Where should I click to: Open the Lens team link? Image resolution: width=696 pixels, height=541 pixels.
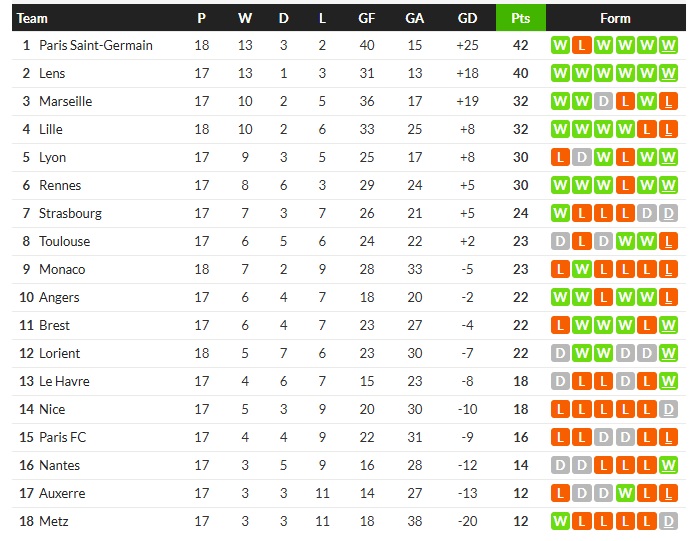point(53,73)
